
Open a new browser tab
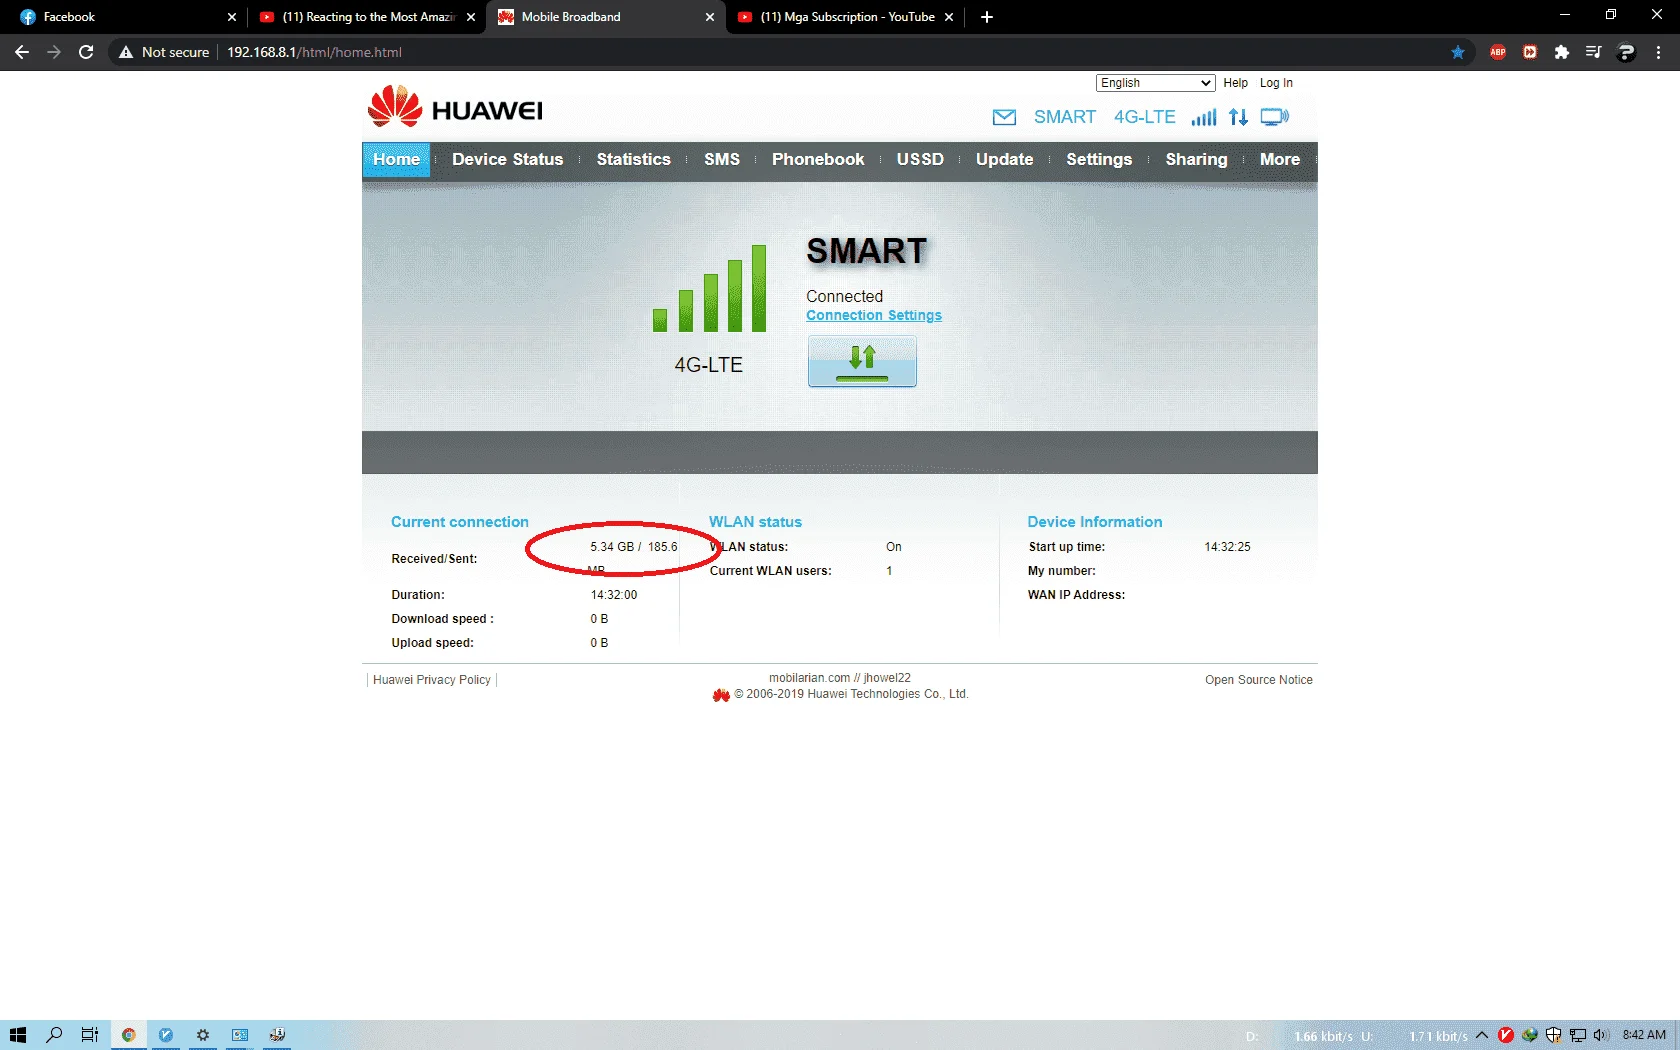(x=987, y=17)
